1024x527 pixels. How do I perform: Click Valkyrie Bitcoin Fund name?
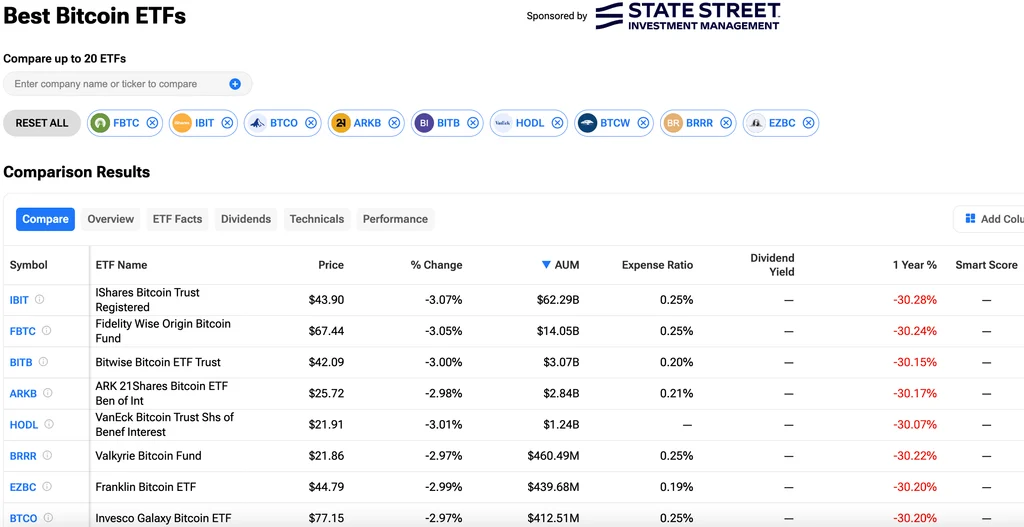pos(148,456)
